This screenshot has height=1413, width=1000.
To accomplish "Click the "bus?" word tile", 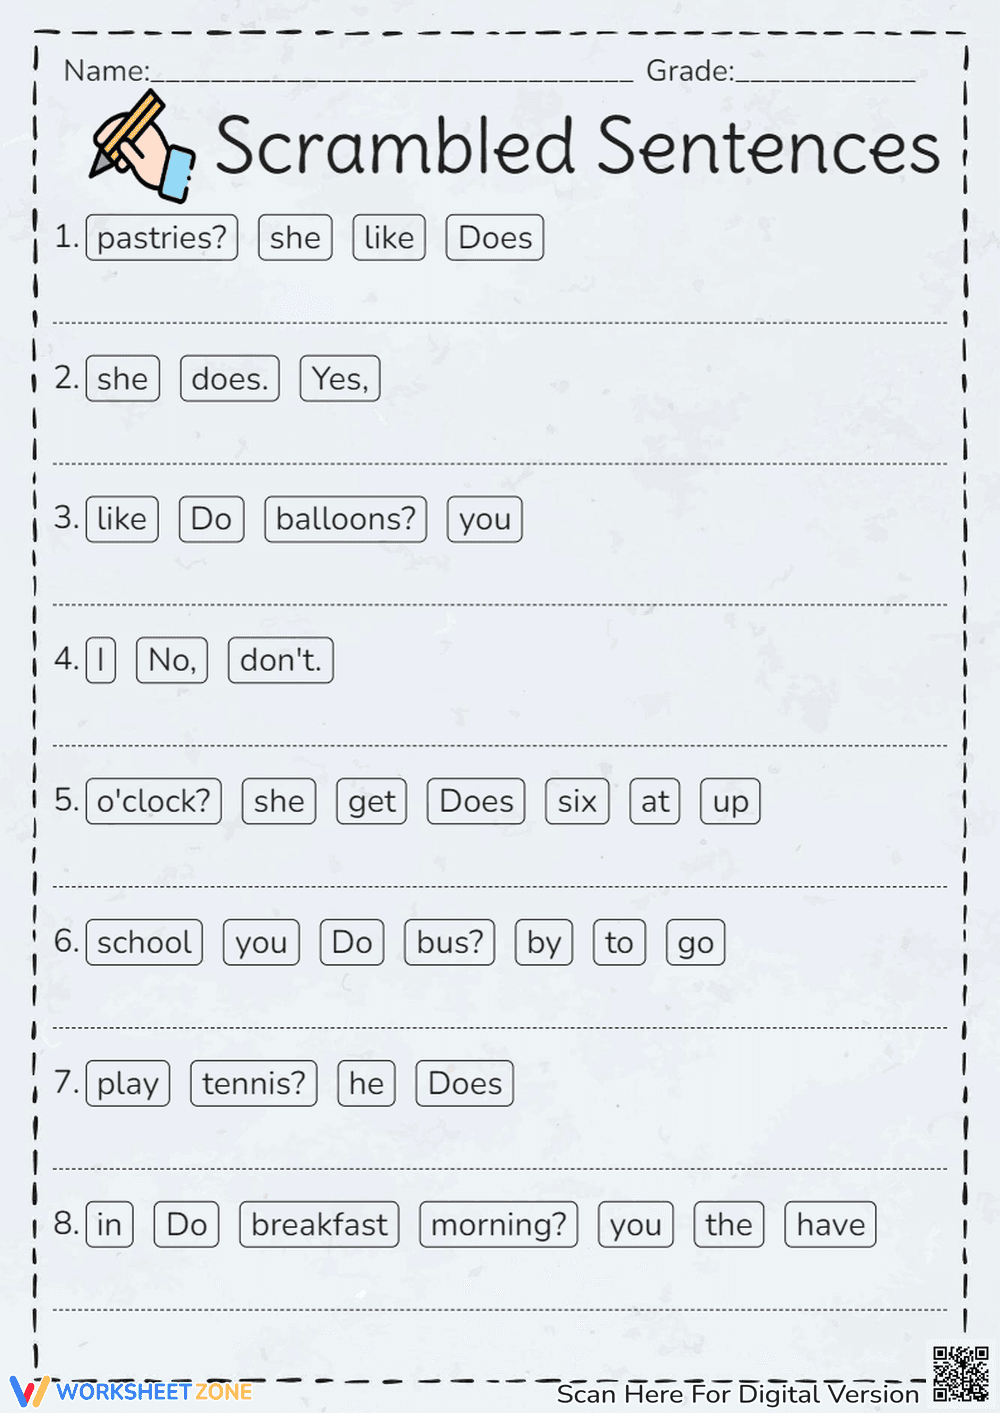I will pyautogui.click(x=449, y=943).
